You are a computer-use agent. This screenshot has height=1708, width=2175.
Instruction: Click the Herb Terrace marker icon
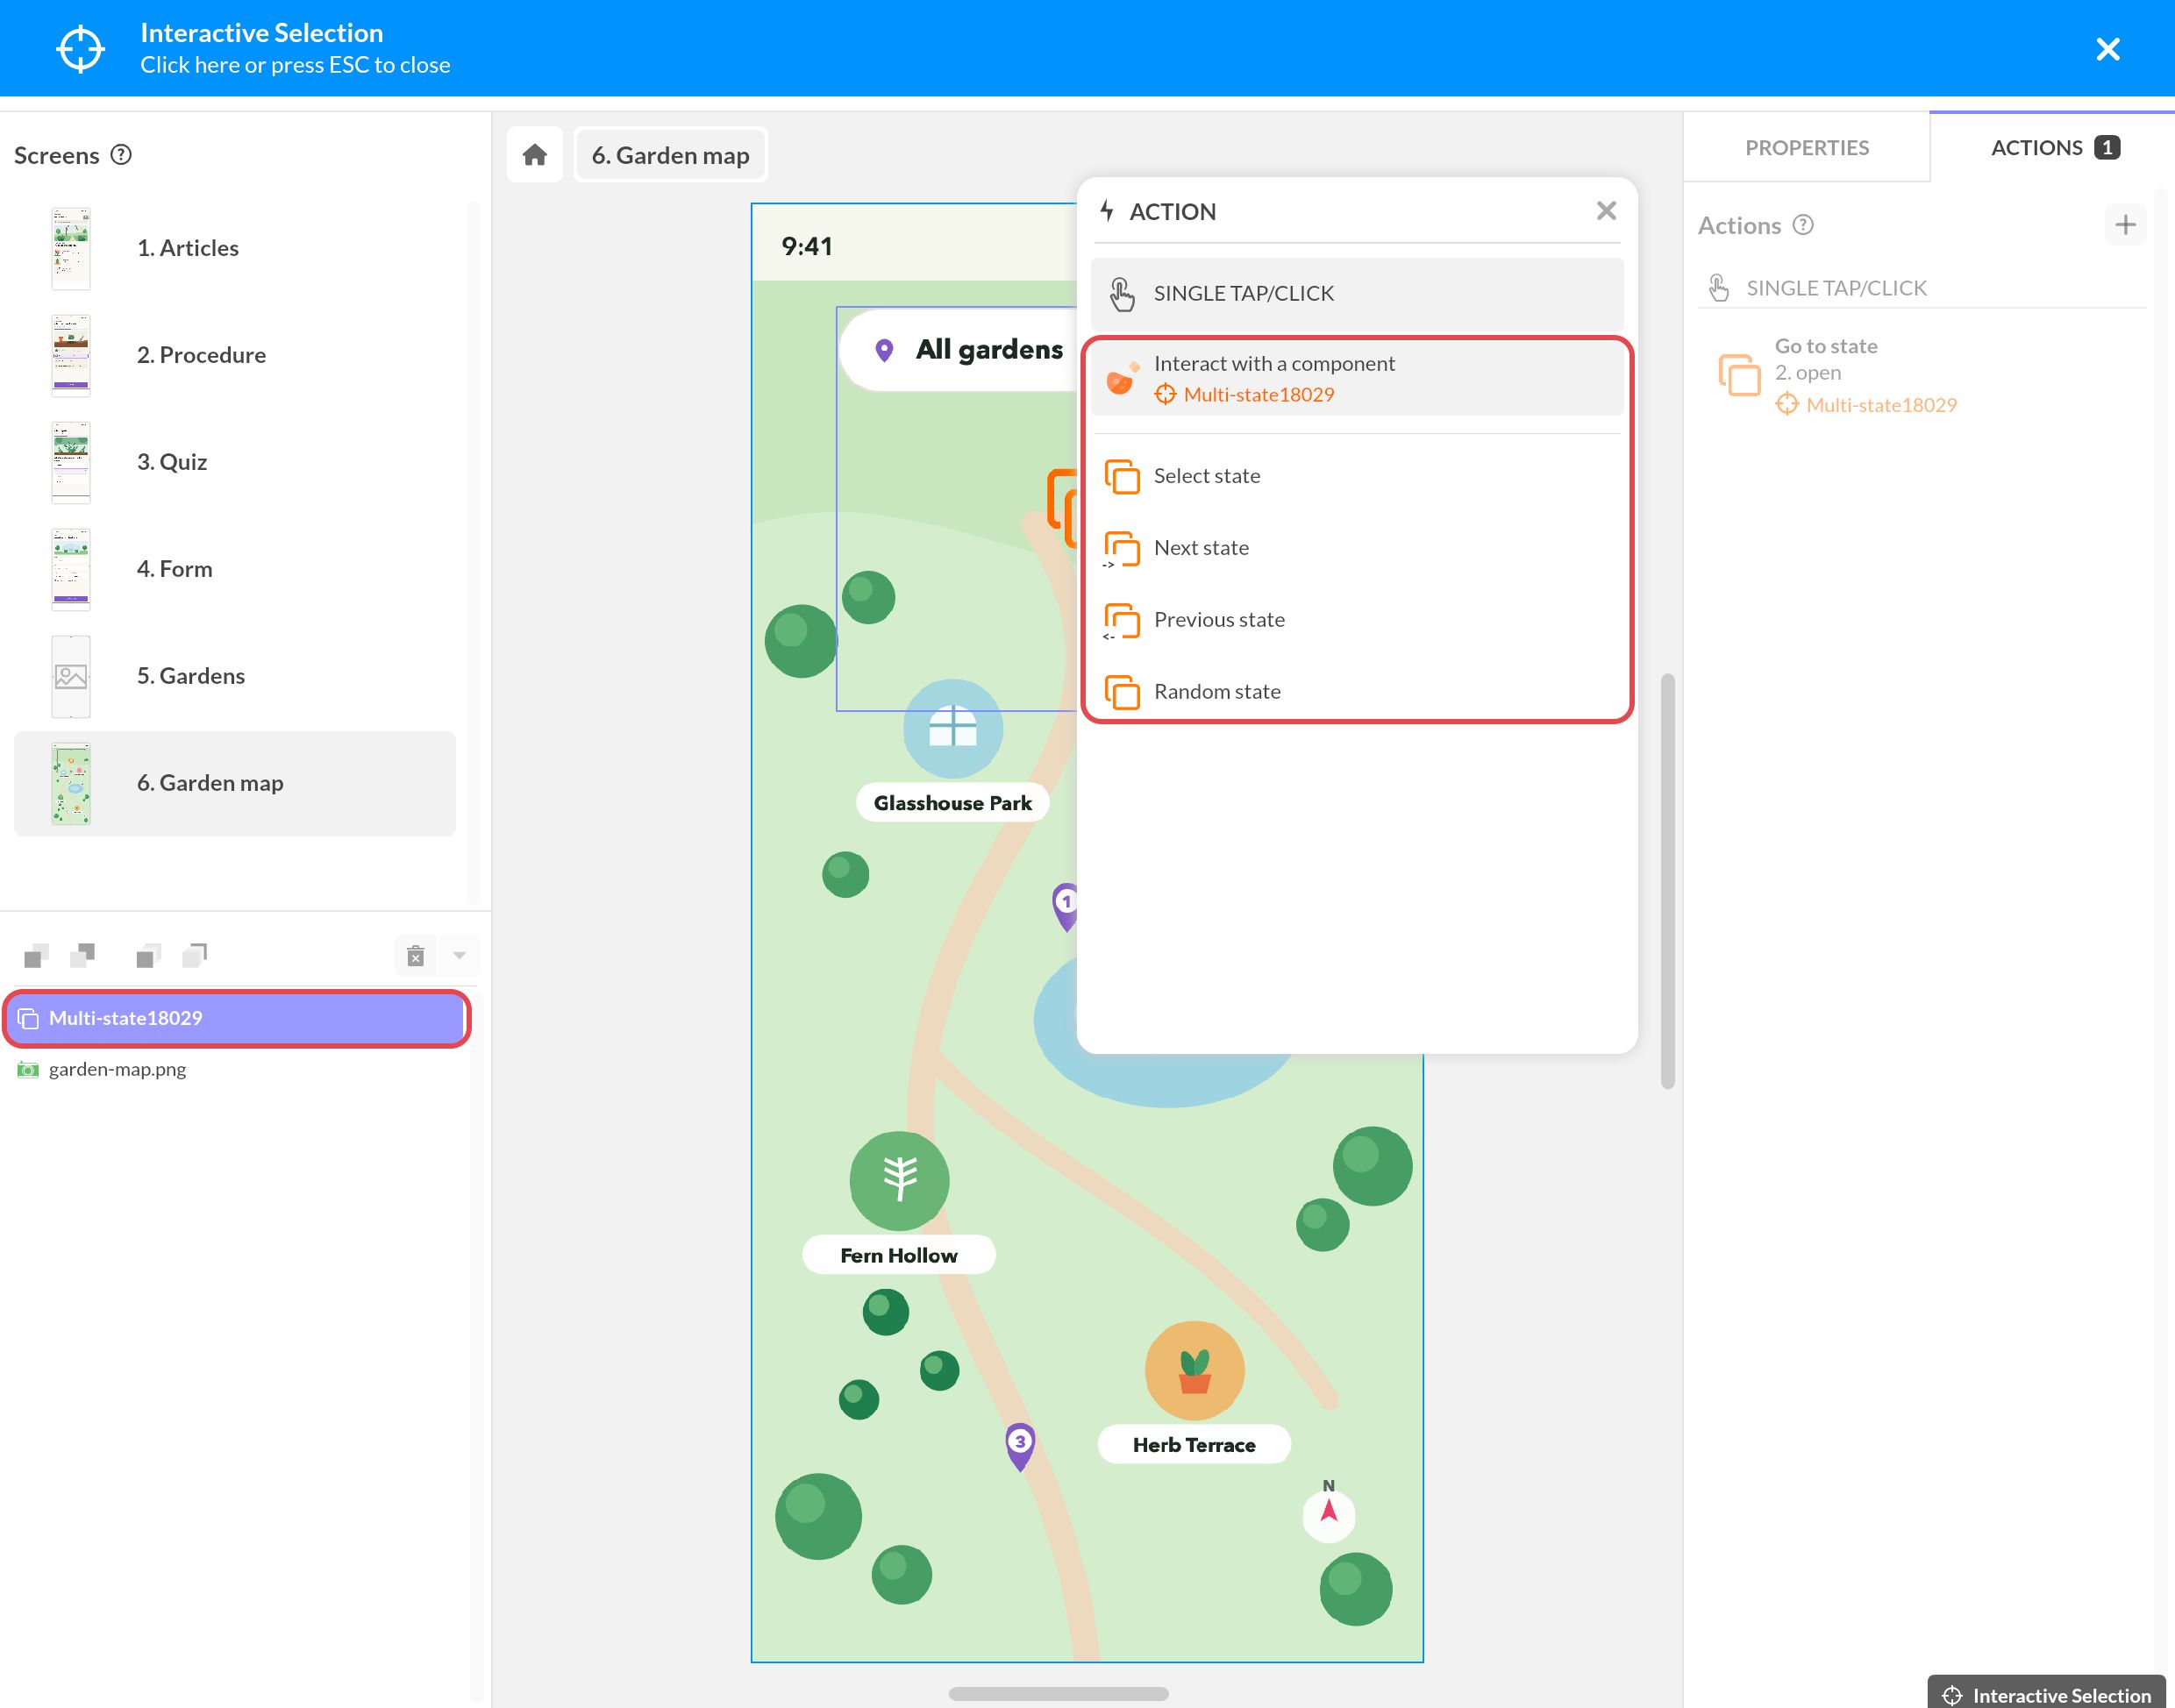pyautogui.click(x=1194, y=1370)
